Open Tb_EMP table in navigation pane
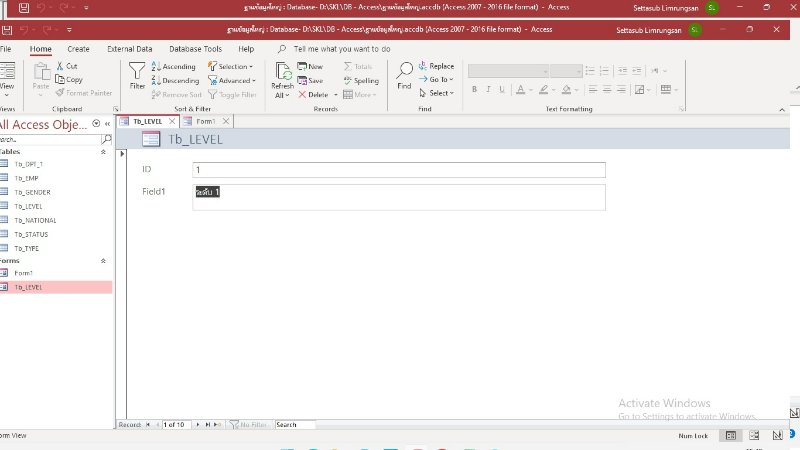The height and width of the screenshot is (450, 800). click(x=26, y=178)
